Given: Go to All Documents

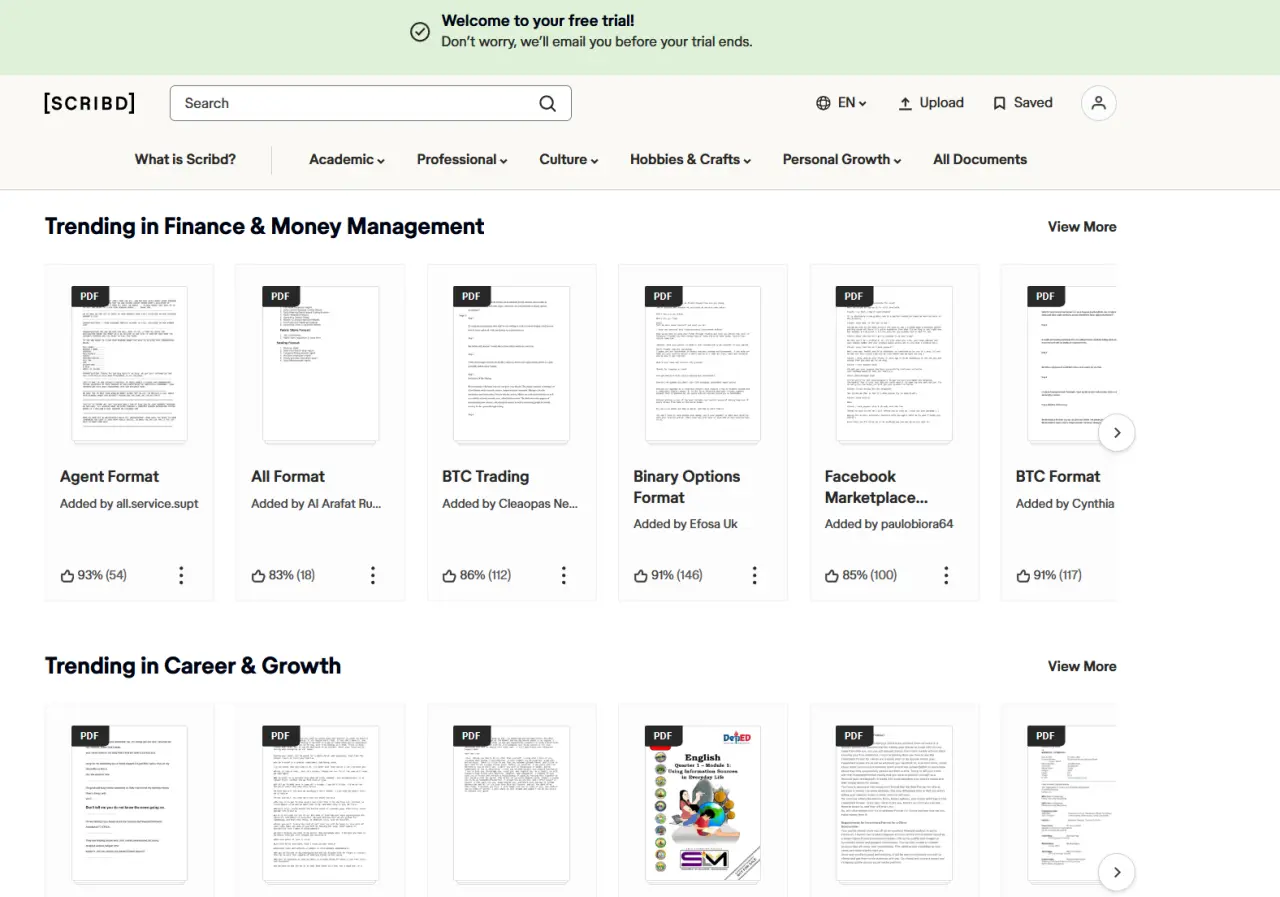Looking at the screenshot, I should coord(980,159).
